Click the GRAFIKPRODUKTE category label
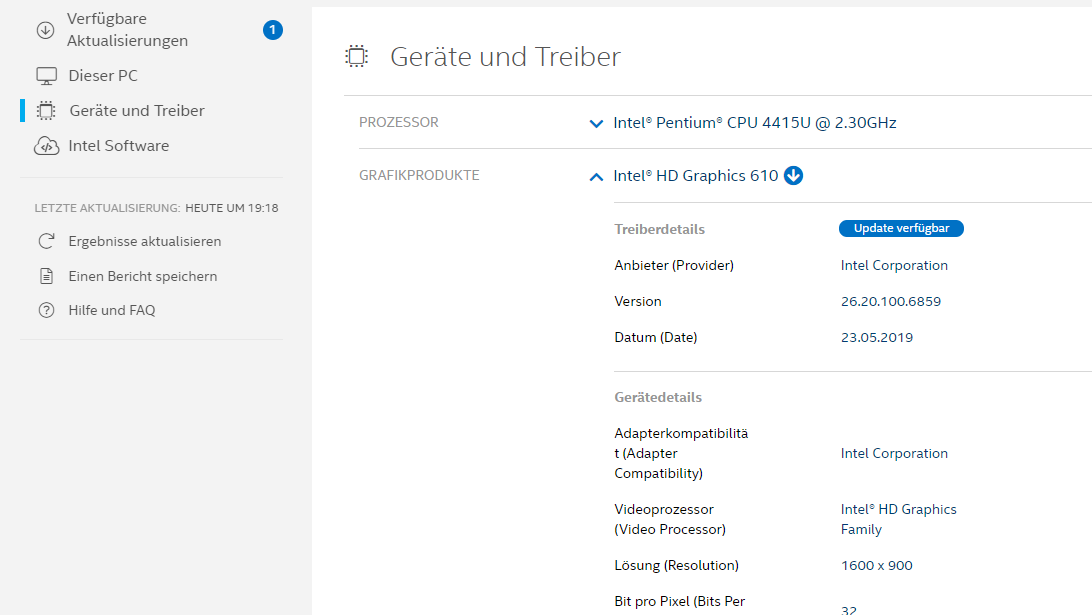 pos(419,176)
